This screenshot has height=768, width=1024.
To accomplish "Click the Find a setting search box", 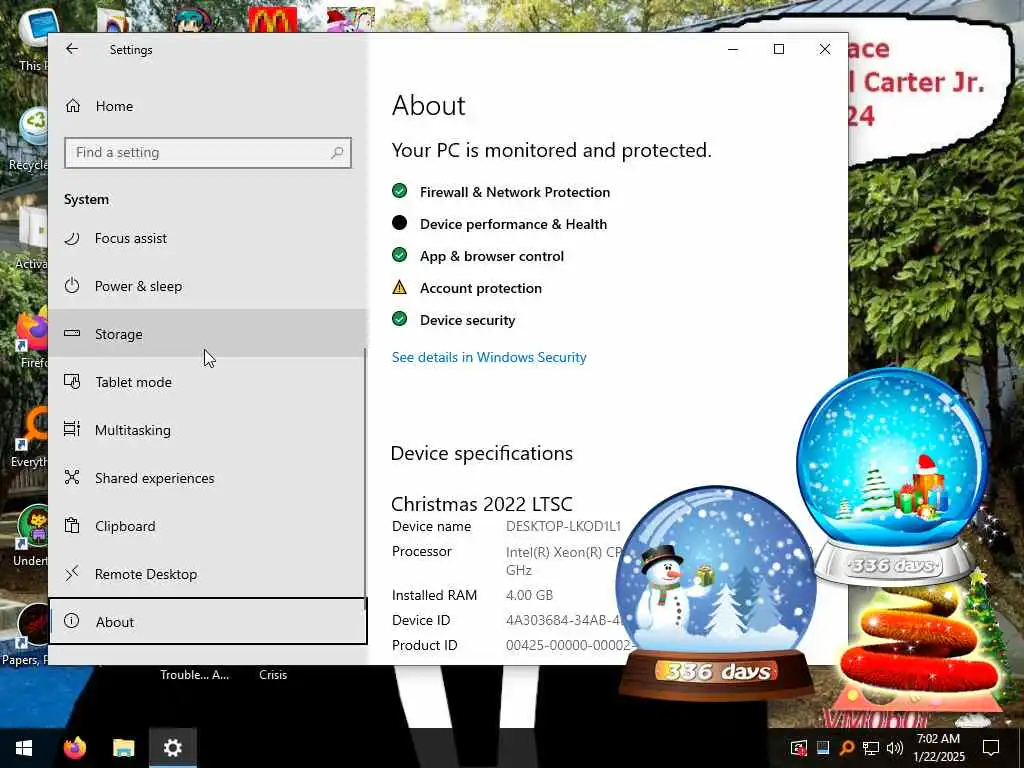I will 208,153.
